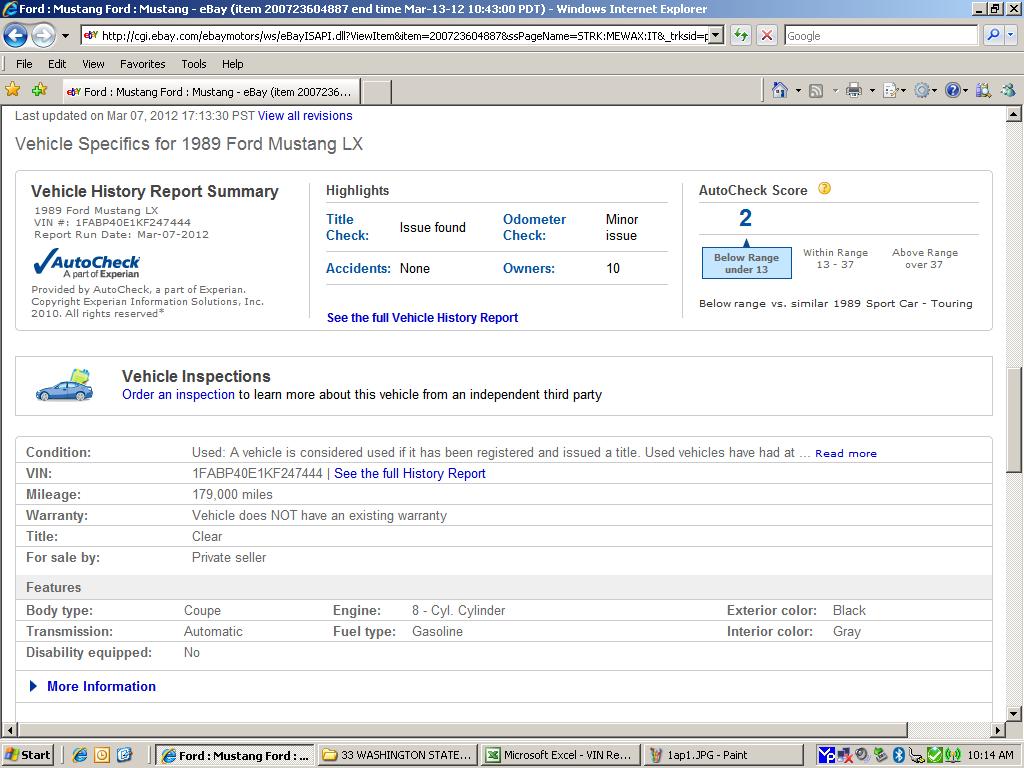Click the Messenger toolbar icon
Screen dimensions: 1024x768
pos(1008,90)
